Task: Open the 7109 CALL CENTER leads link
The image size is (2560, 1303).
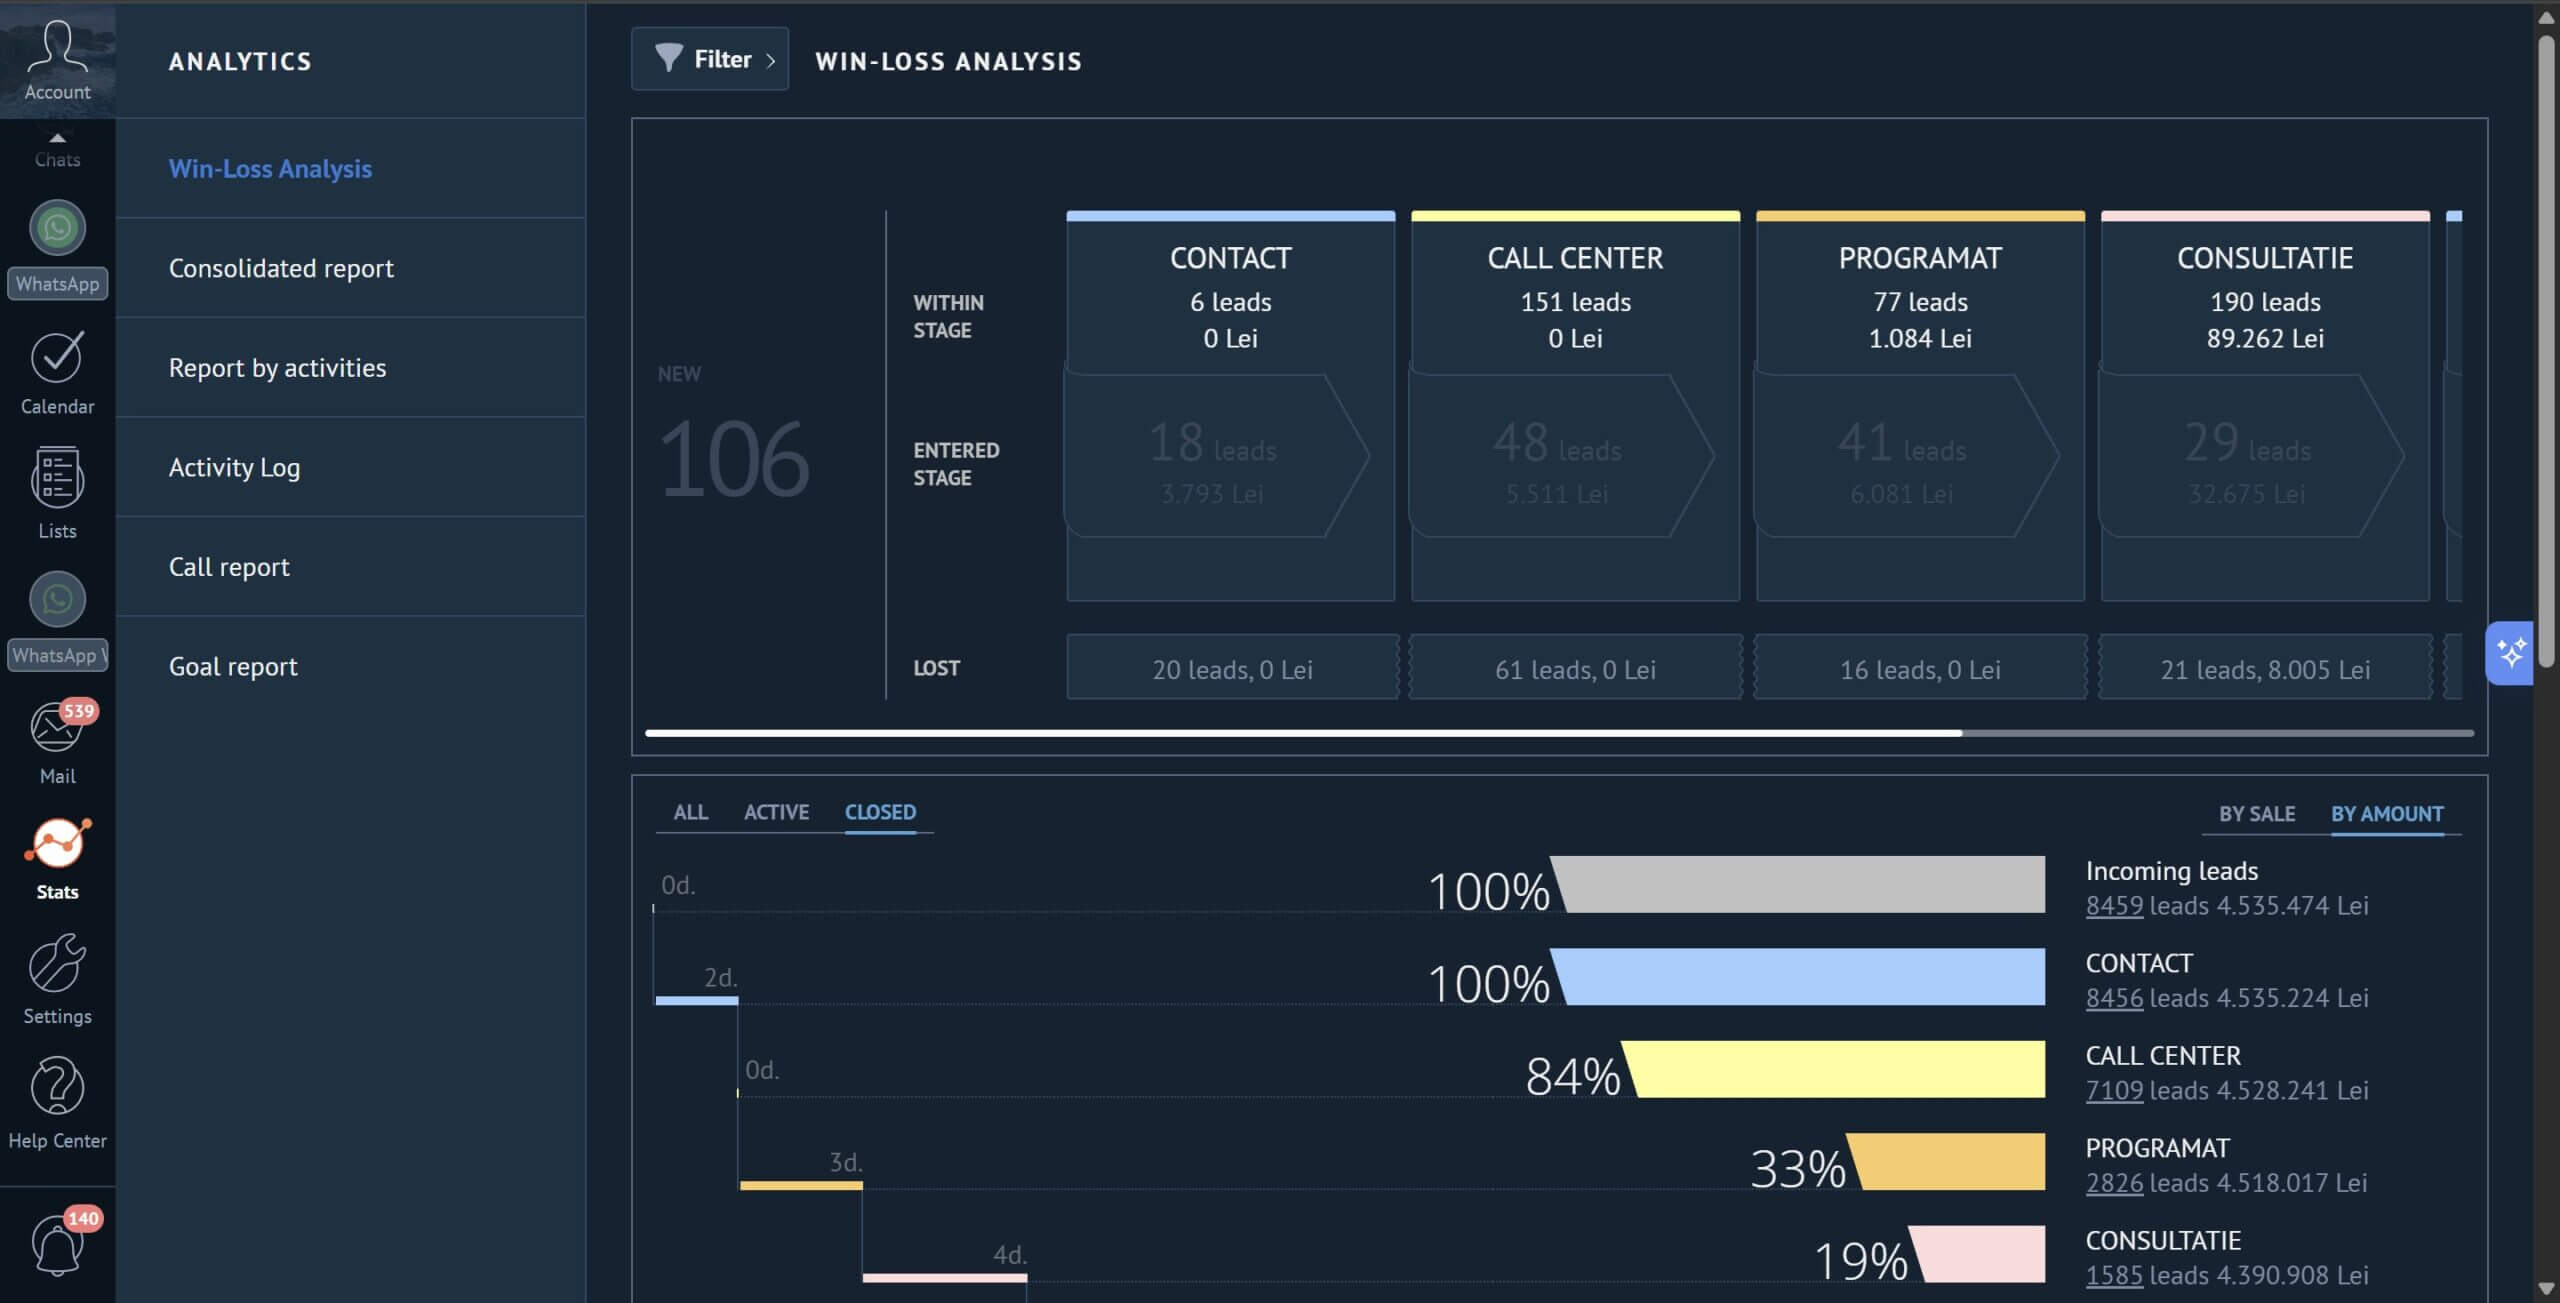Action: (2114, 1091)
